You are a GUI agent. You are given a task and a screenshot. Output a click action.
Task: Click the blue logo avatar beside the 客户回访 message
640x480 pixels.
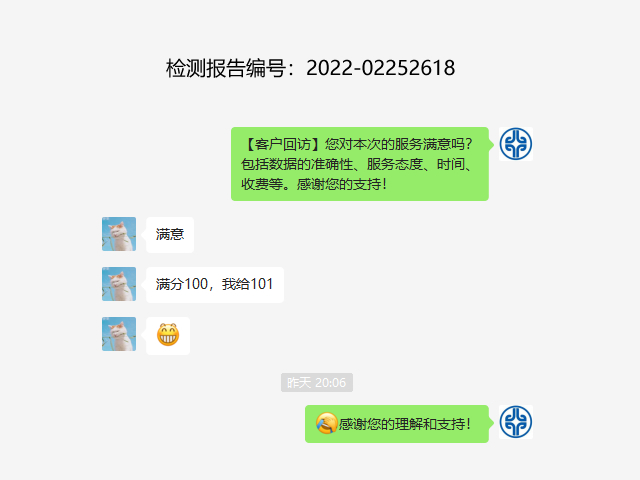click(516, 144)
